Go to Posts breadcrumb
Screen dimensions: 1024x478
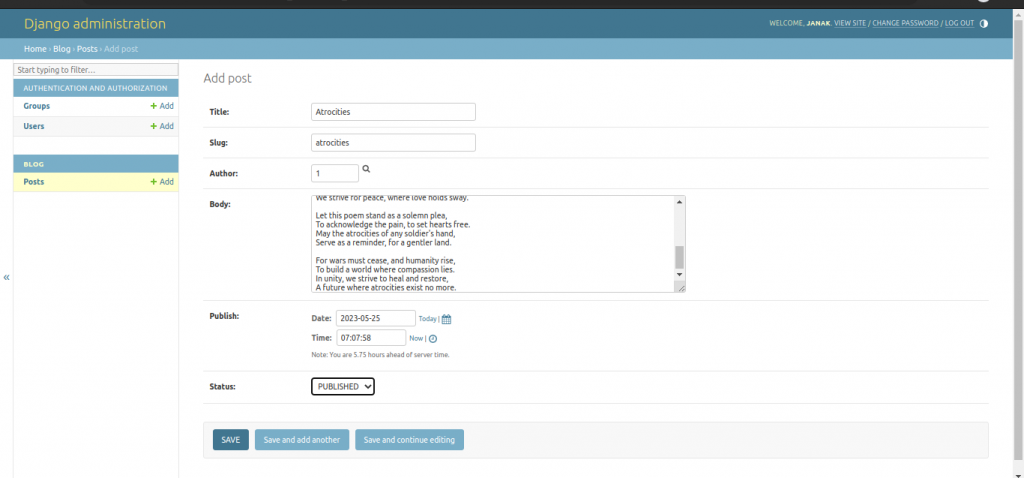[88, 49]
